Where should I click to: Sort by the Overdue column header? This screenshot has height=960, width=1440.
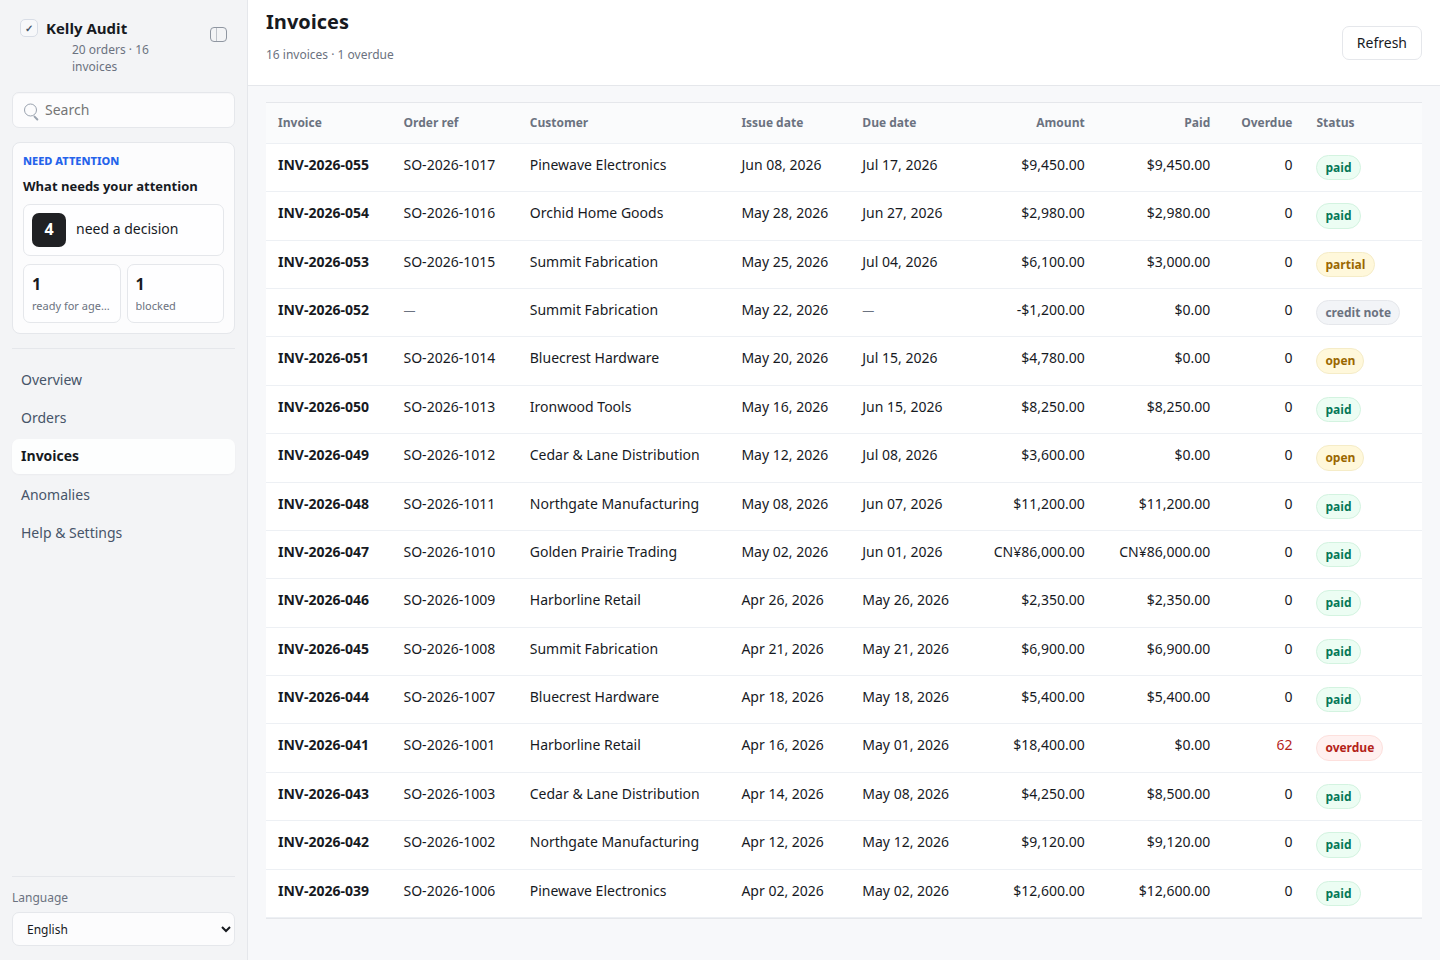coord(1267,123)
